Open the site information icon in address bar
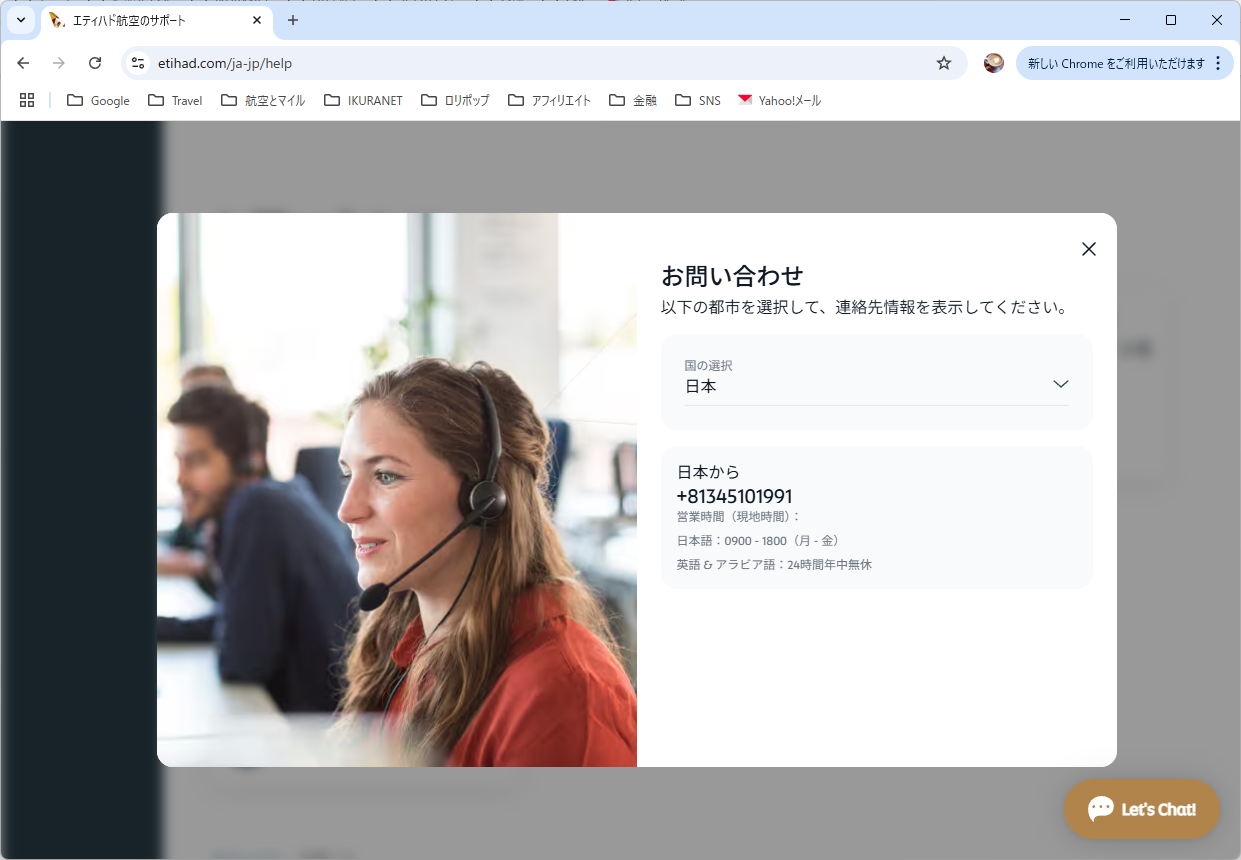 click(x=138, y=63)
